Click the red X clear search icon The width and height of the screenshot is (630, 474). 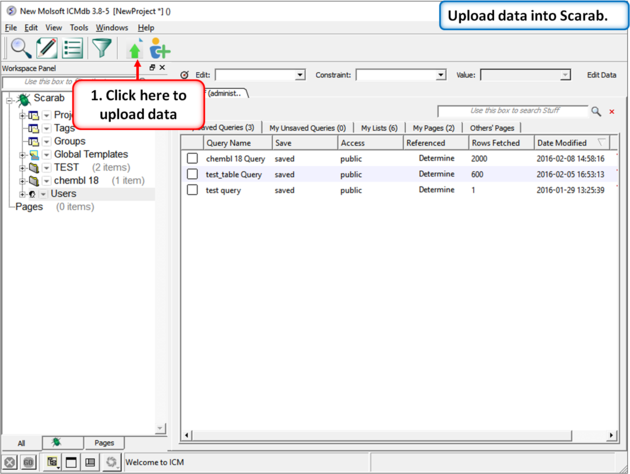(612, 112)
